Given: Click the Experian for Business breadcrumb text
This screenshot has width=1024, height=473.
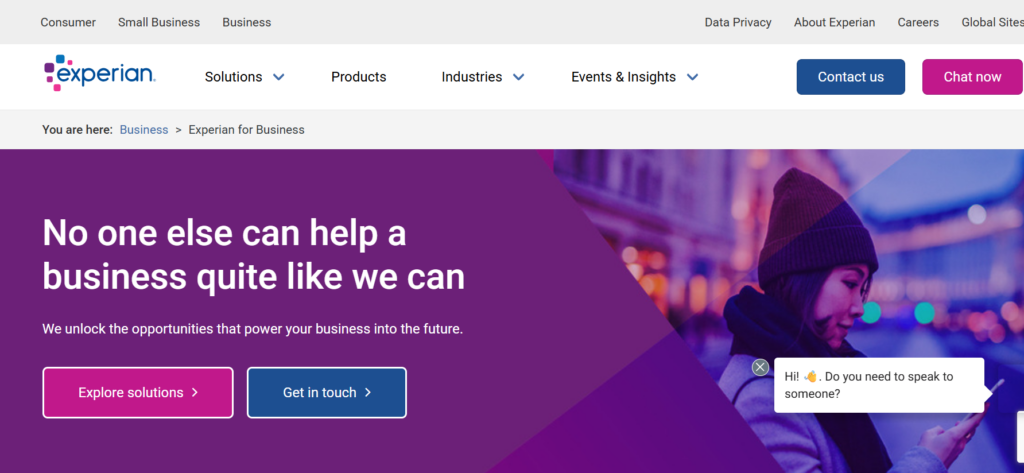Looking at the screenshot, I should tap(246, 129).
